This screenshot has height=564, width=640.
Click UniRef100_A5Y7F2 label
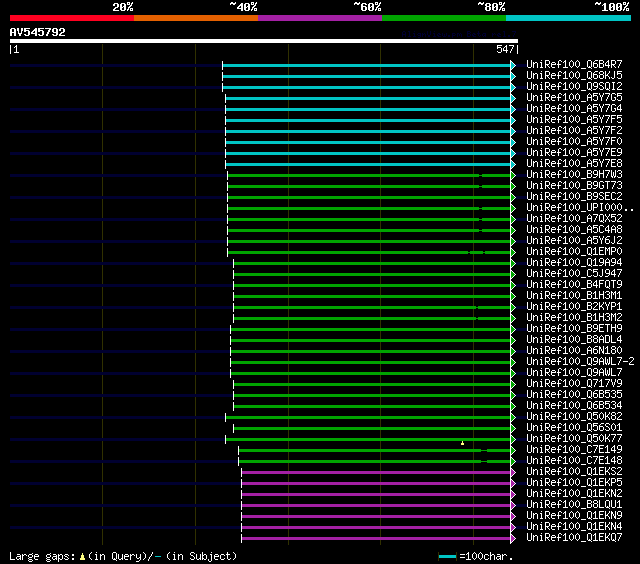574,131
